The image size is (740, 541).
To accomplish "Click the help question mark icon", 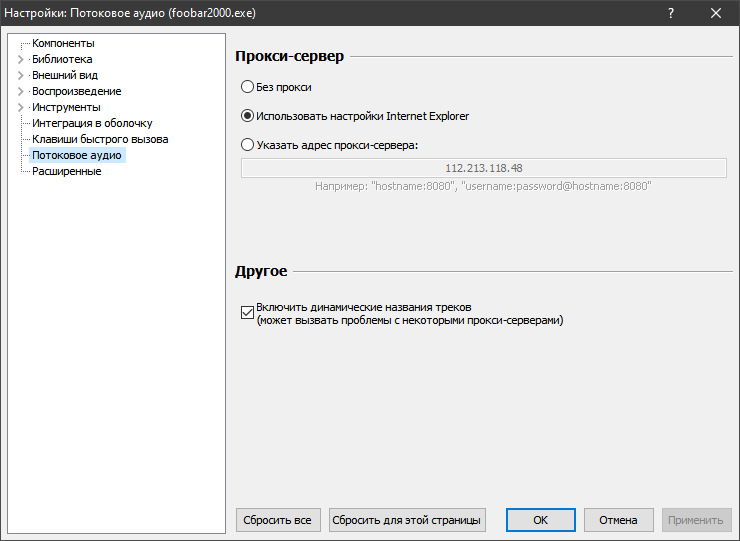I will click(671, 13).
